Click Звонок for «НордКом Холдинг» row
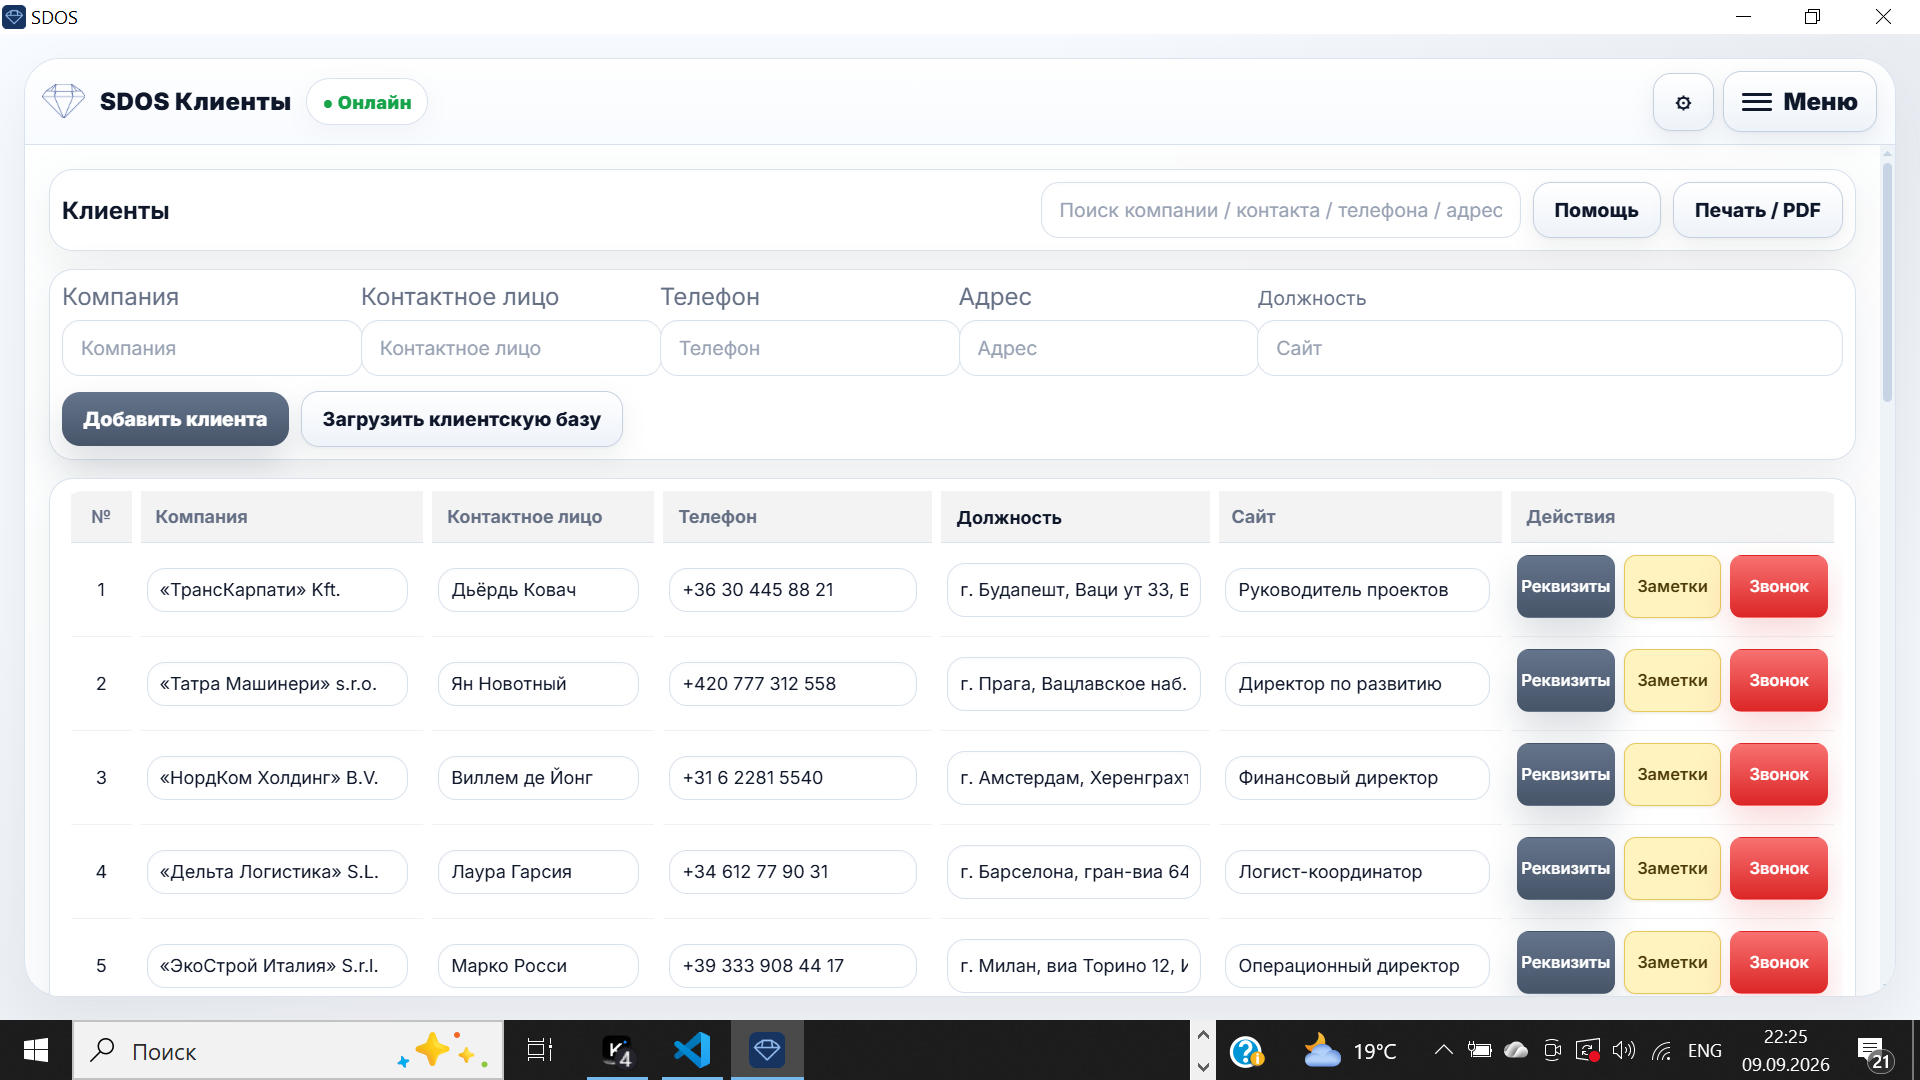 pyautogui.click(x=1778, y=774)
